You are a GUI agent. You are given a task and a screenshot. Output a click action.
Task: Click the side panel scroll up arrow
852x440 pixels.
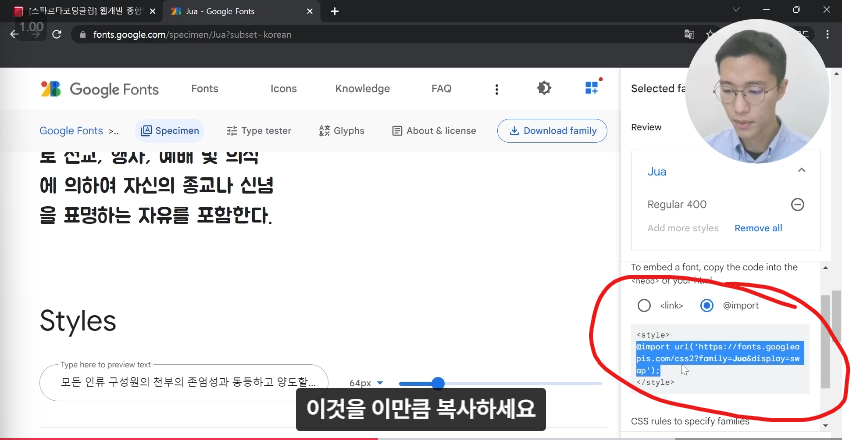tap(826, 268)
